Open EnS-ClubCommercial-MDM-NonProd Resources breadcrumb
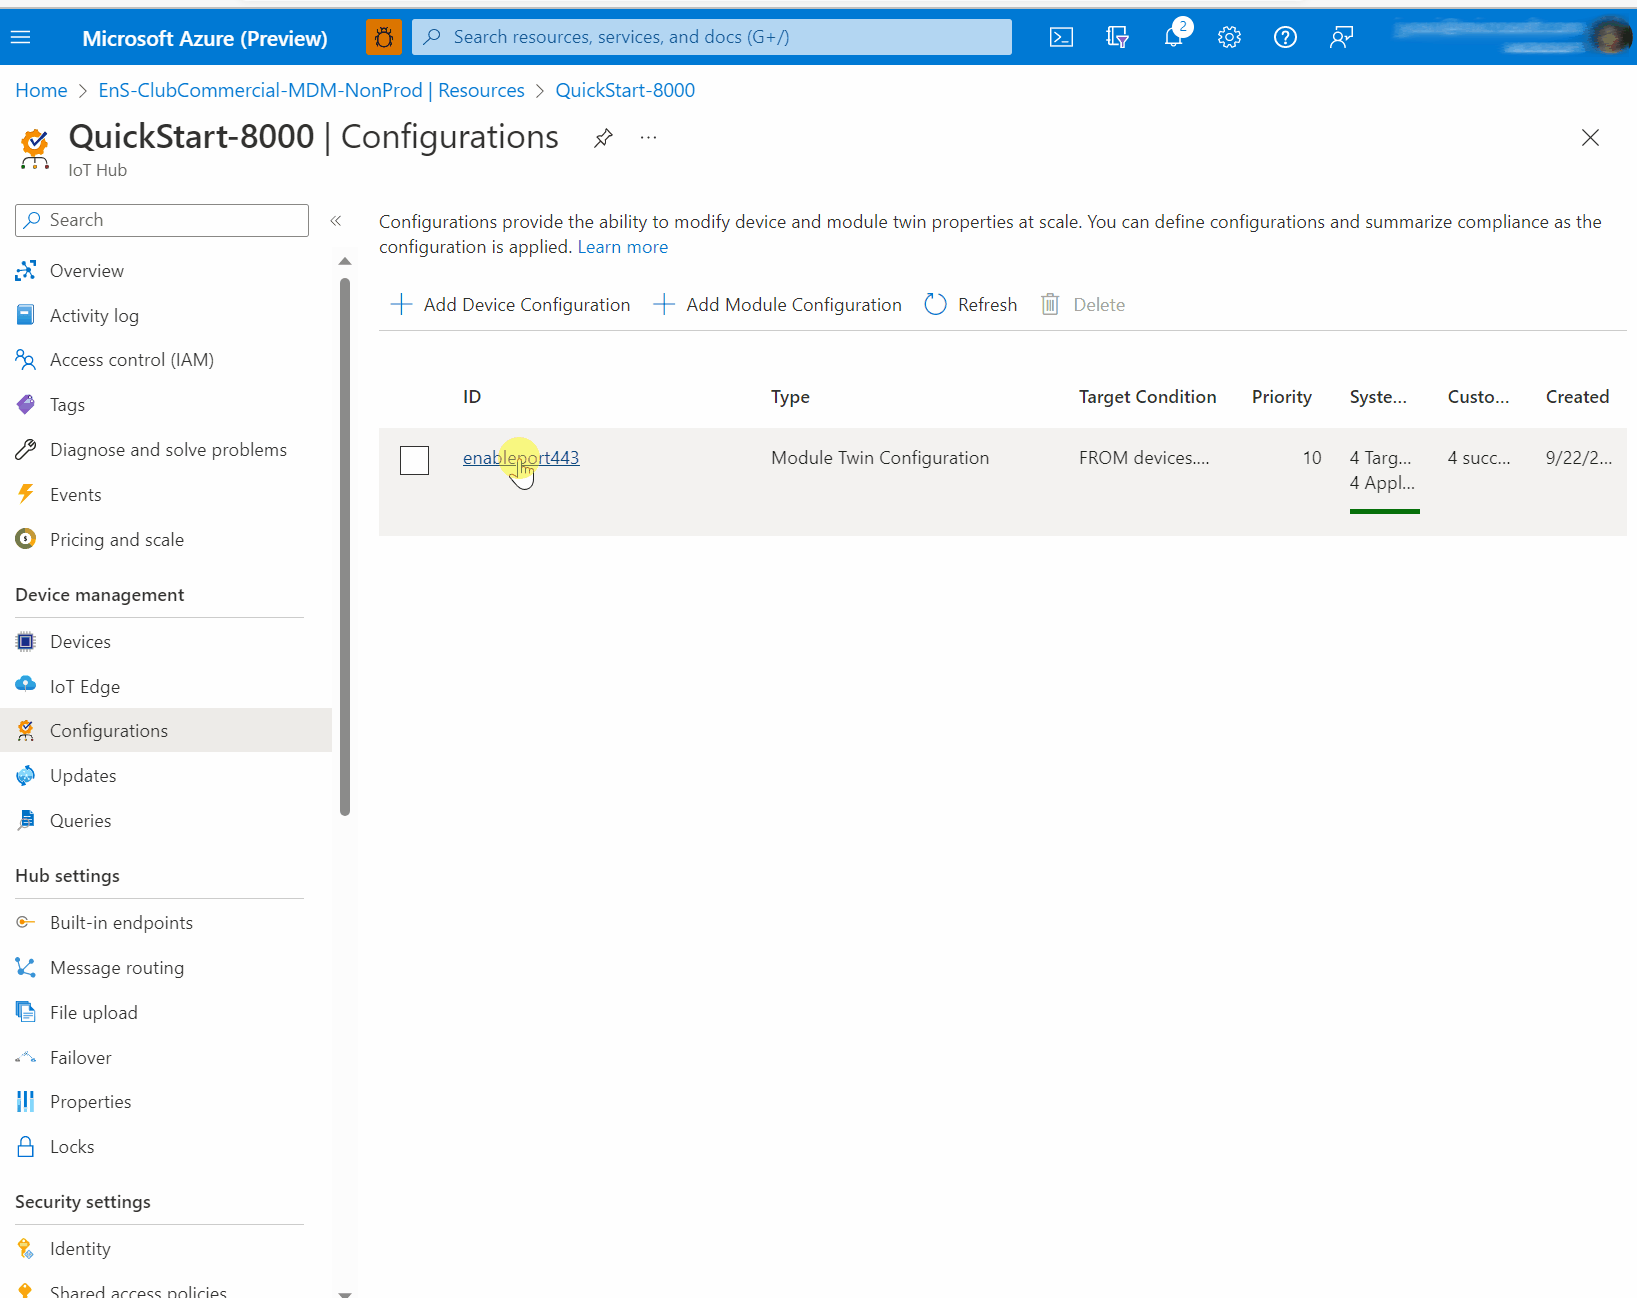Screen dimensions: 1637x1298 pyautogui.click(x=311, y=90)
